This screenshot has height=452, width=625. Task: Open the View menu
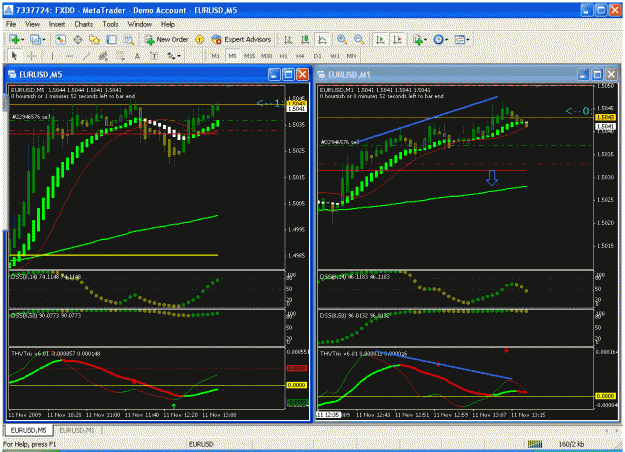tap(33, 24)
